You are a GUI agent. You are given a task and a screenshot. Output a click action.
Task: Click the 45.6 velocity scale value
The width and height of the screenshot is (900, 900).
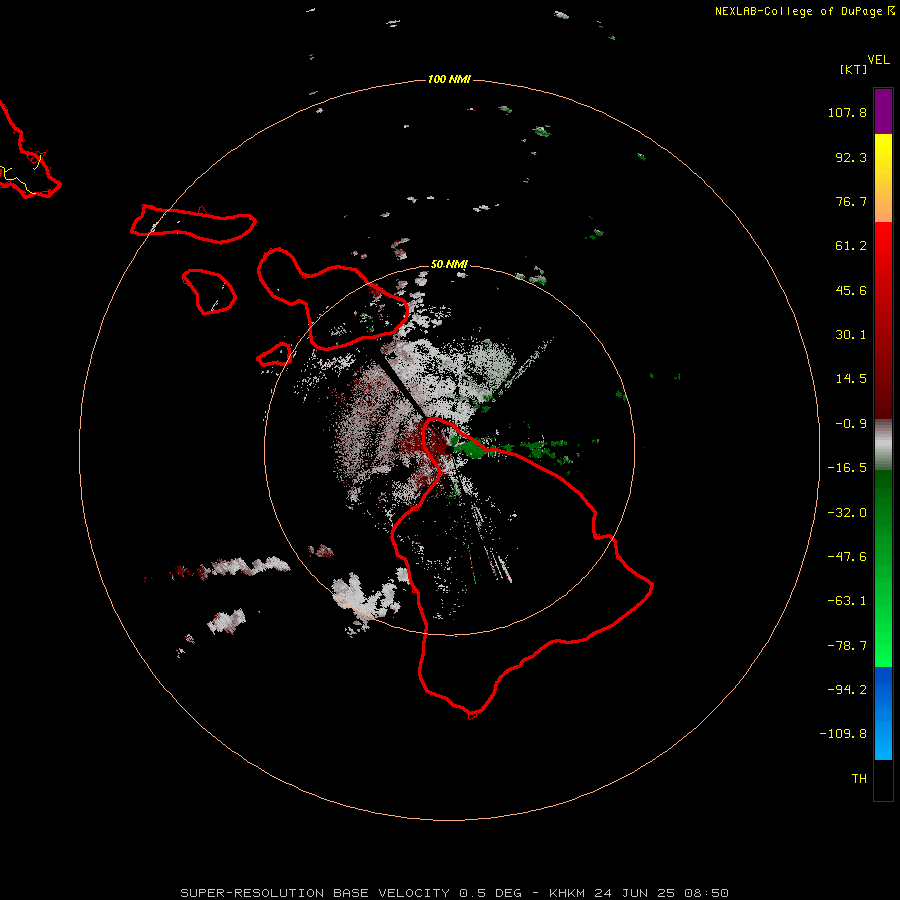tap(851, 290)
